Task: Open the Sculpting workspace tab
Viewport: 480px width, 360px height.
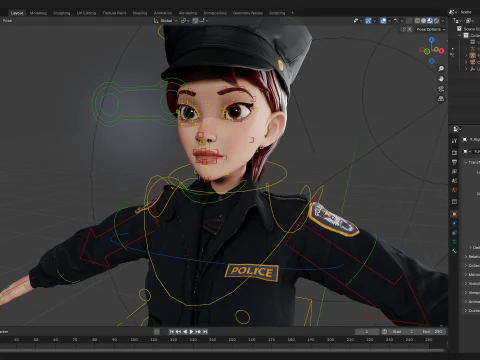Action: tap(62, 13)
